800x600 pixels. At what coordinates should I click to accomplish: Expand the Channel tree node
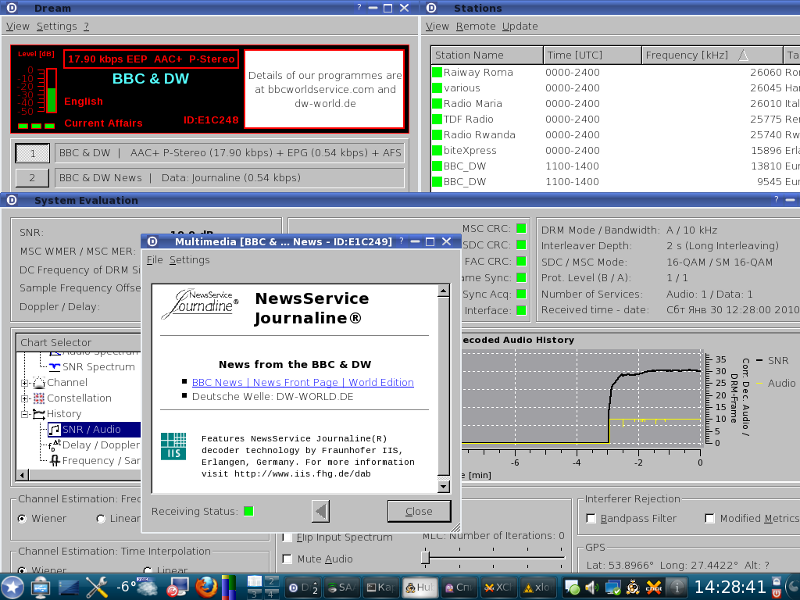[x=25, y=383]
